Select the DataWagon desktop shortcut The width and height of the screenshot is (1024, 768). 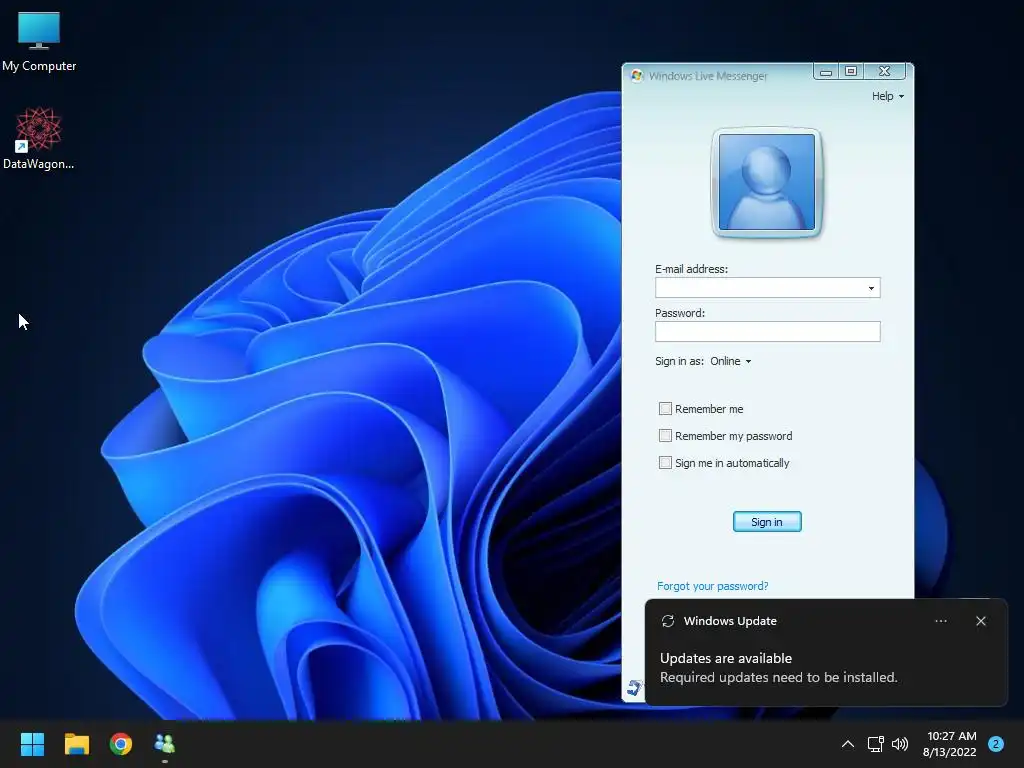[39, 138]
